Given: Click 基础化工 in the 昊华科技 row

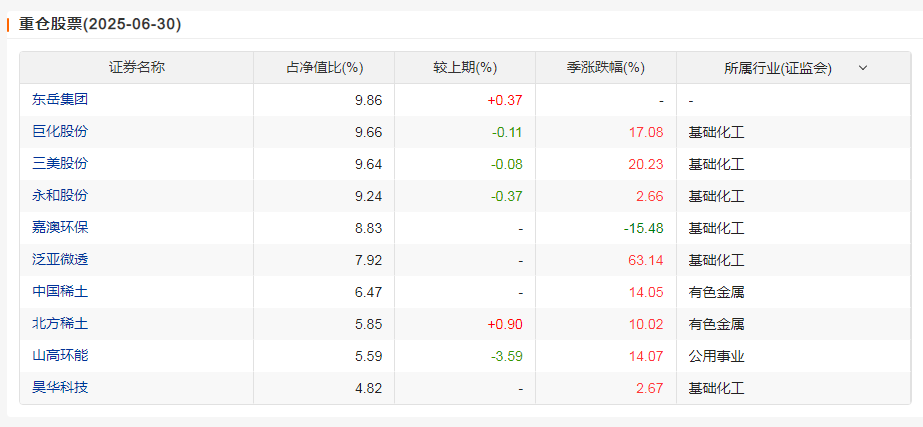Looking at the screenshot, I should click(716, 389).
